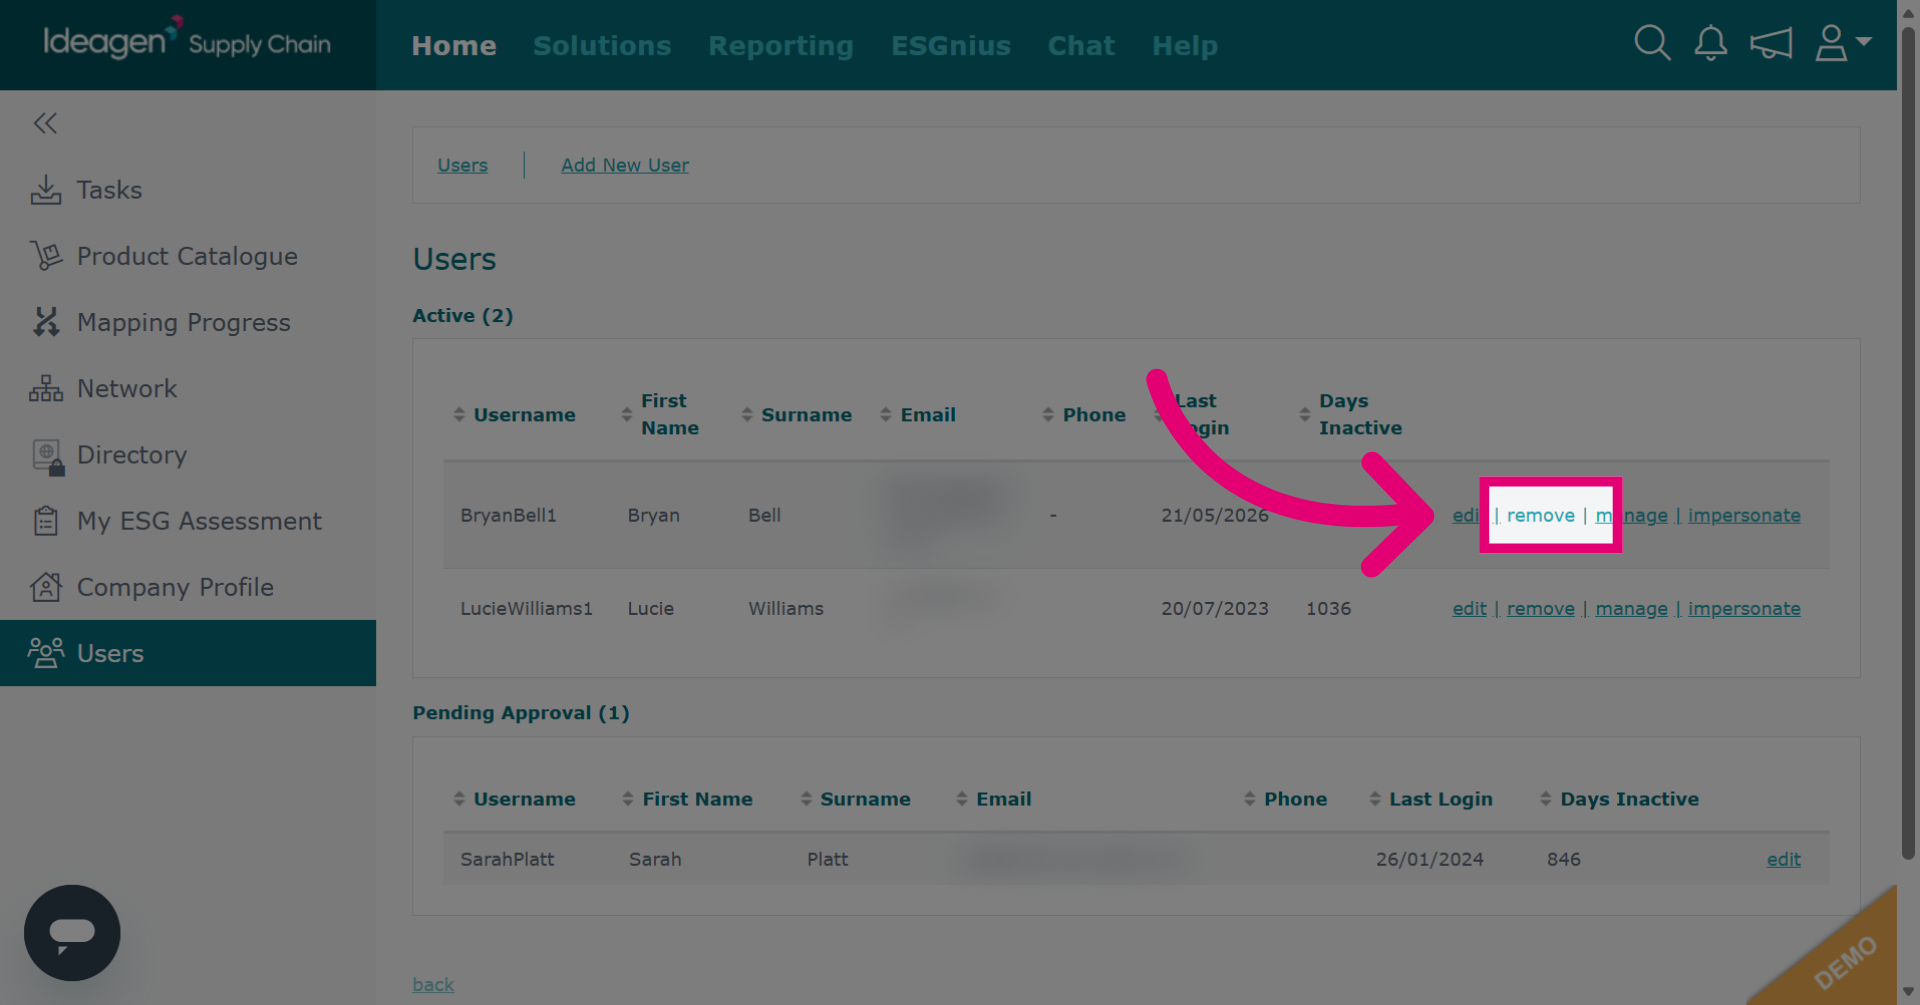Open the Reporting menu
Image resolution: width=1920 pixels, height=1005 pixels.
point(781,46)
